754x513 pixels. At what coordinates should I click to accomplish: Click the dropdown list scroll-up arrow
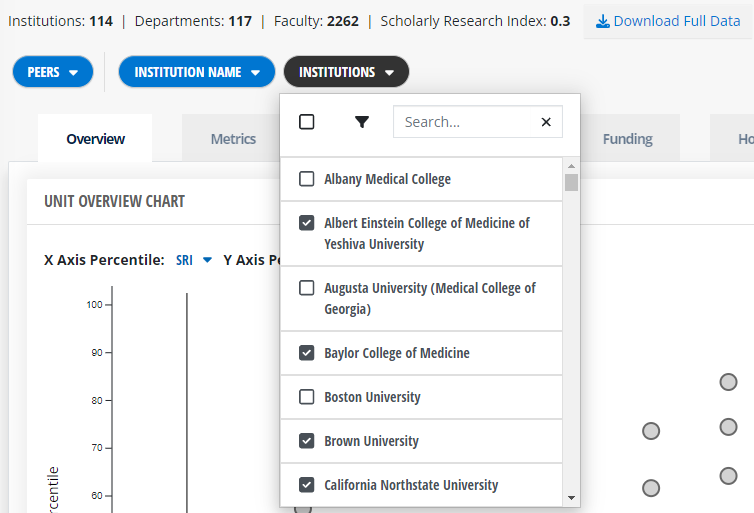click(x=571, y=166)
